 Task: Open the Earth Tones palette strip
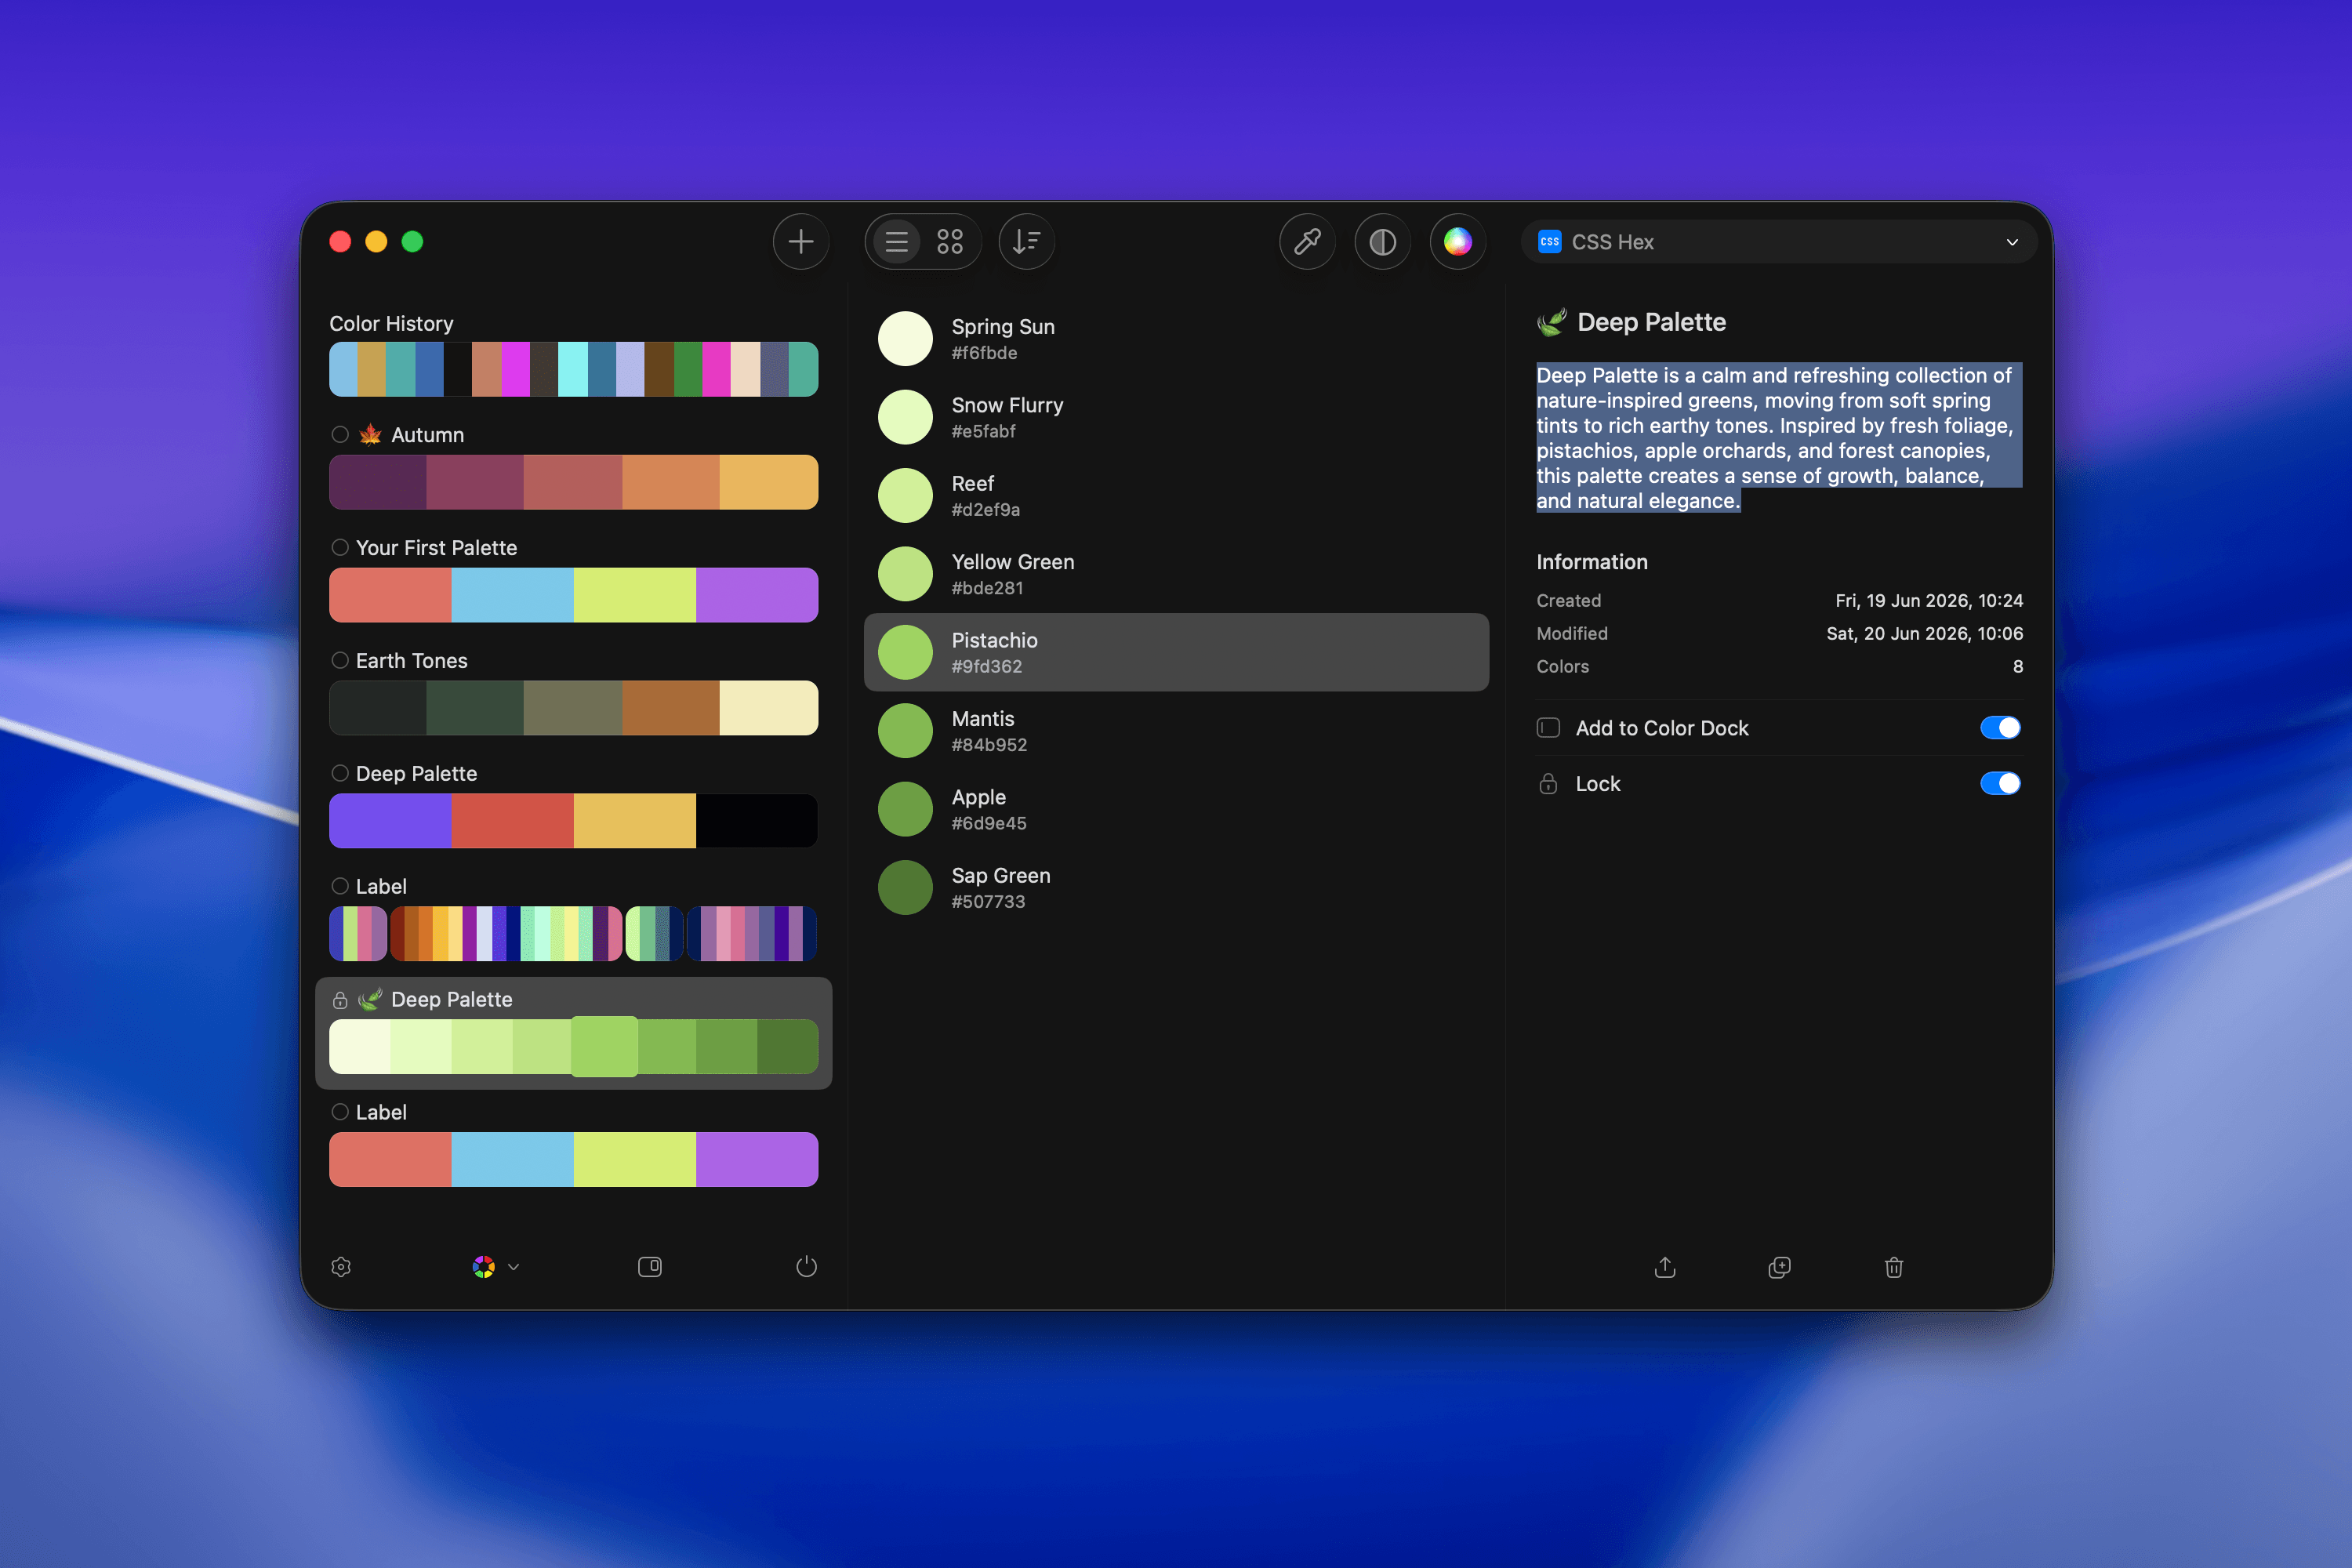click(574, 708)
